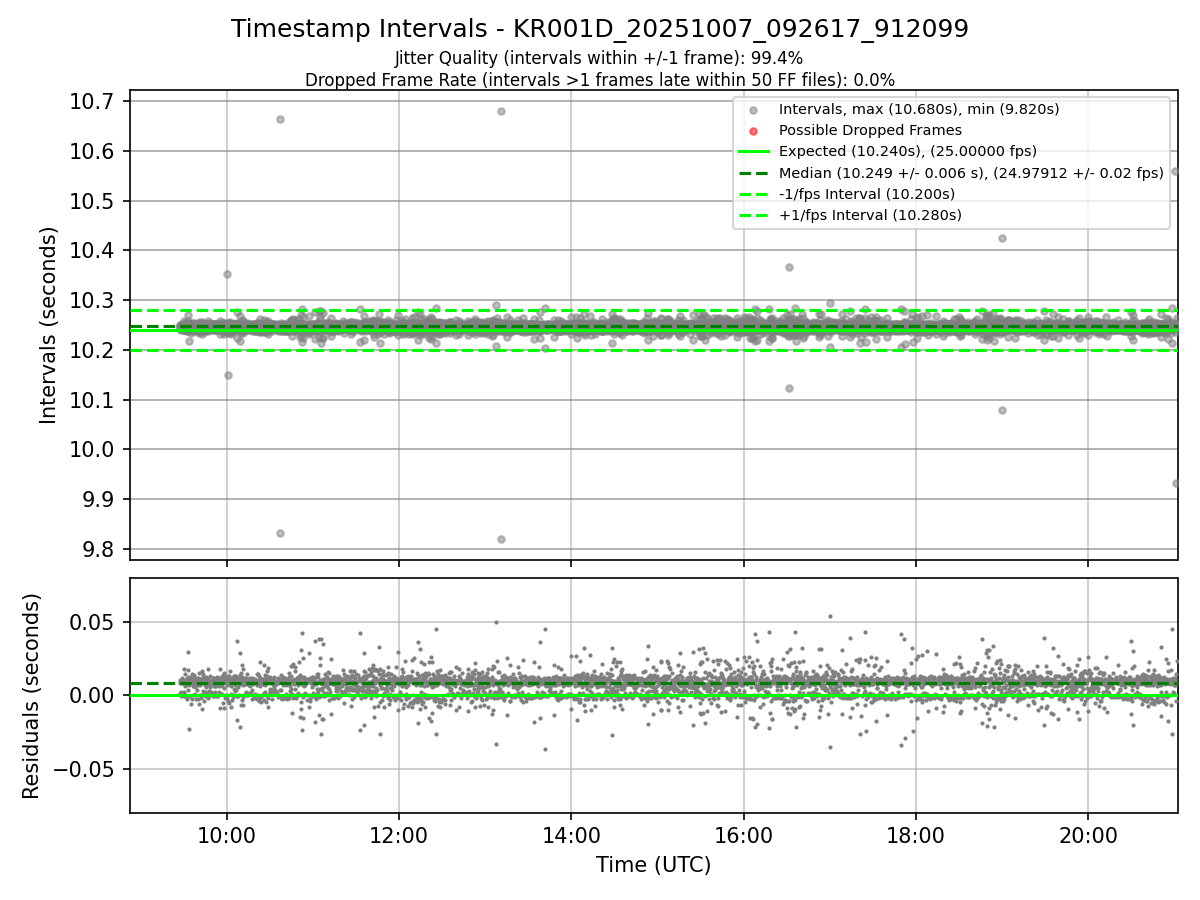Click the solid green line sample for Expected in legend
1200x900 pixels.
point(754,152)
